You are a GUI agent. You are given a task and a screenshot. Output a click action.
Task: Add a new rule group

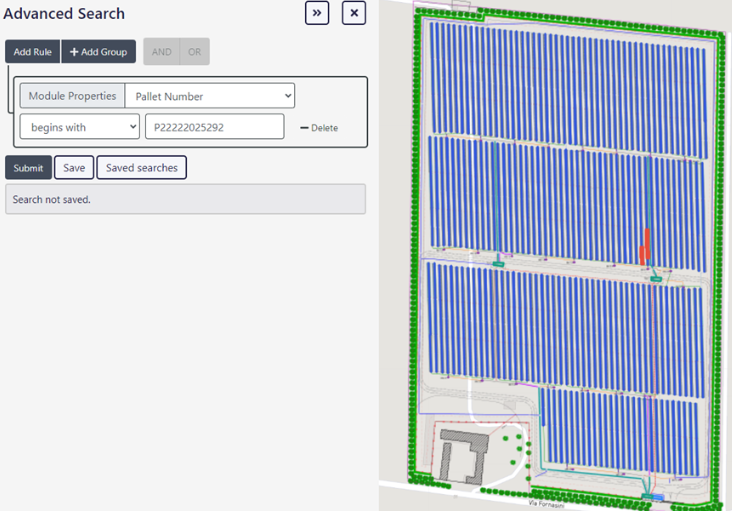click(98, 52)
